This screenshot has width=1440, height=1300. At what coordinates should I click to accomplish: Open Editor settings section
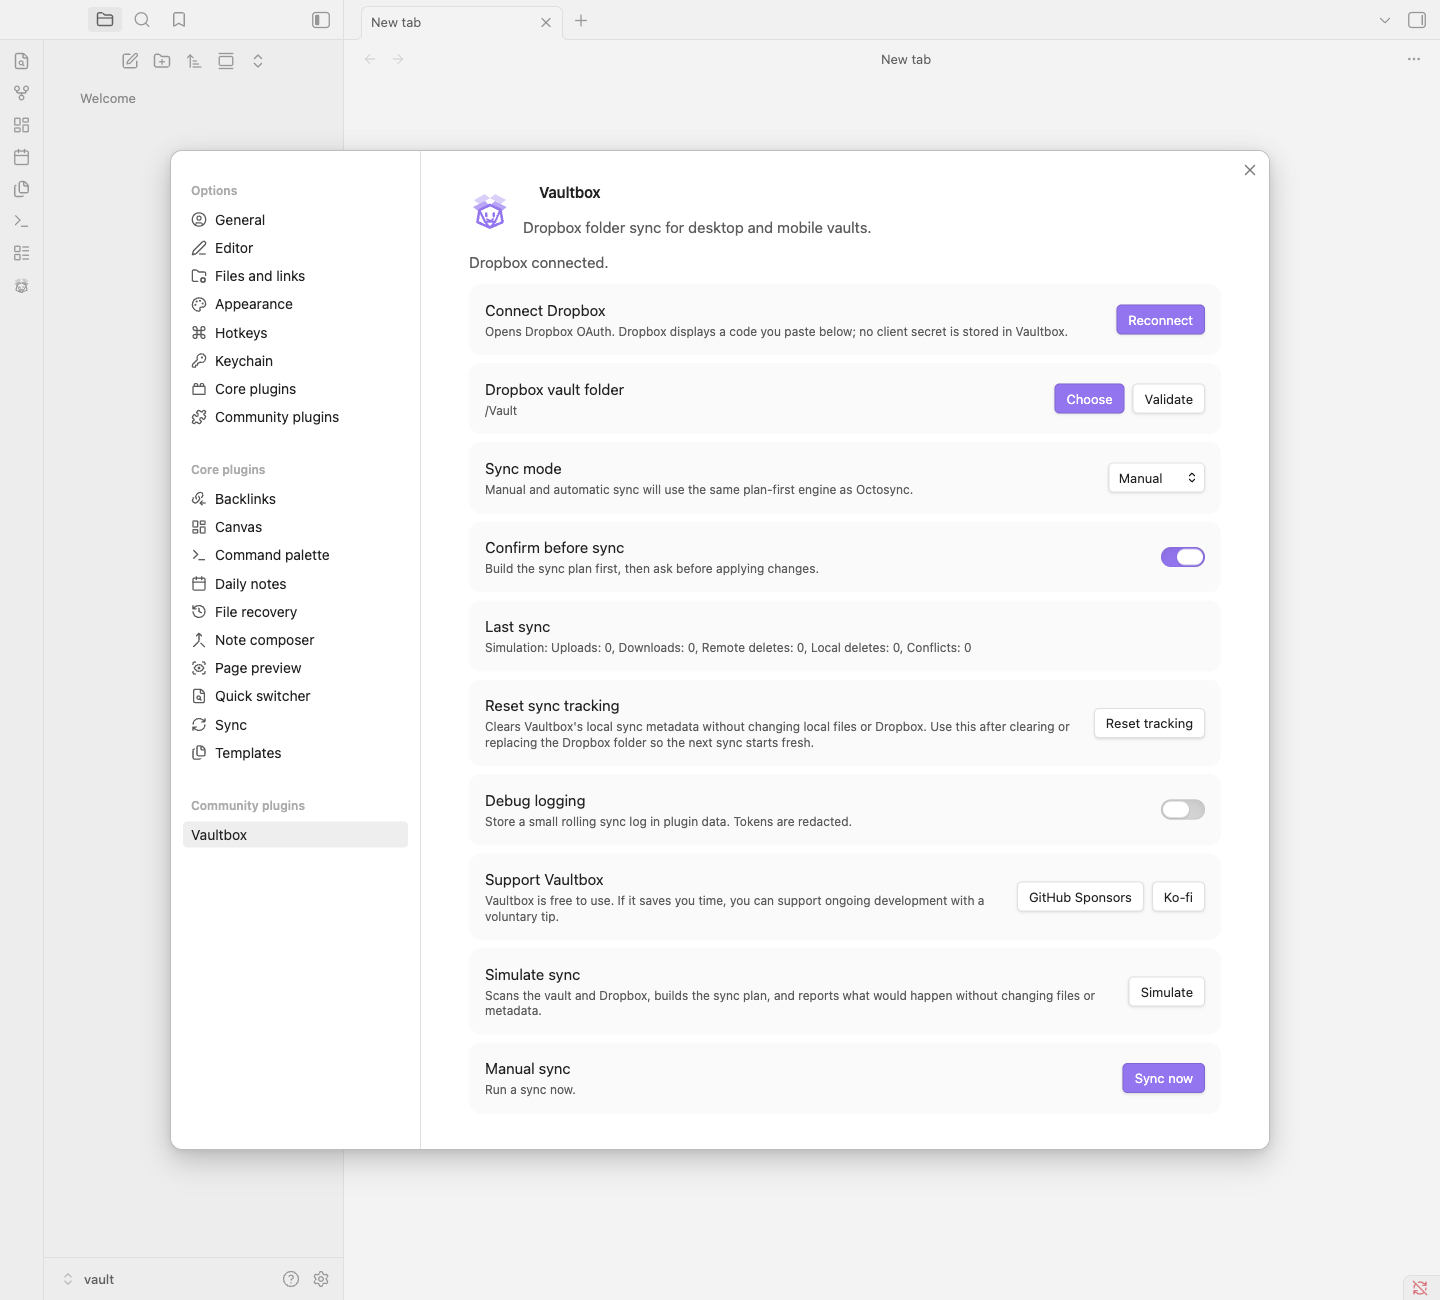pos(295,248)
